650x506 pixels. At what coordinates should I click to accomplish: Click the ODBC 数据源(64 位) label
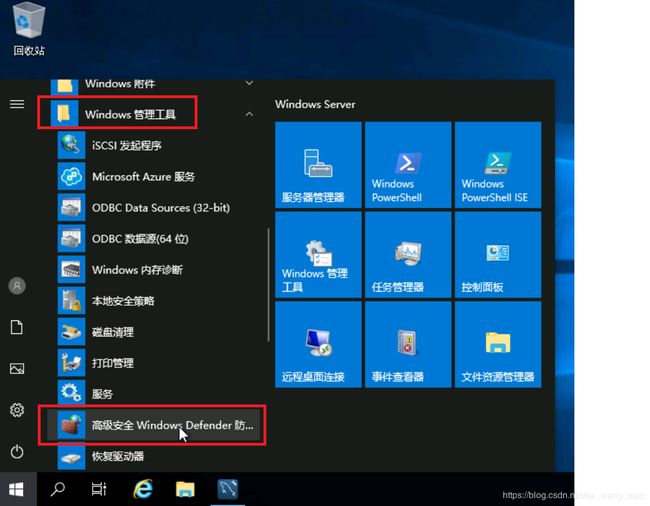140,239
